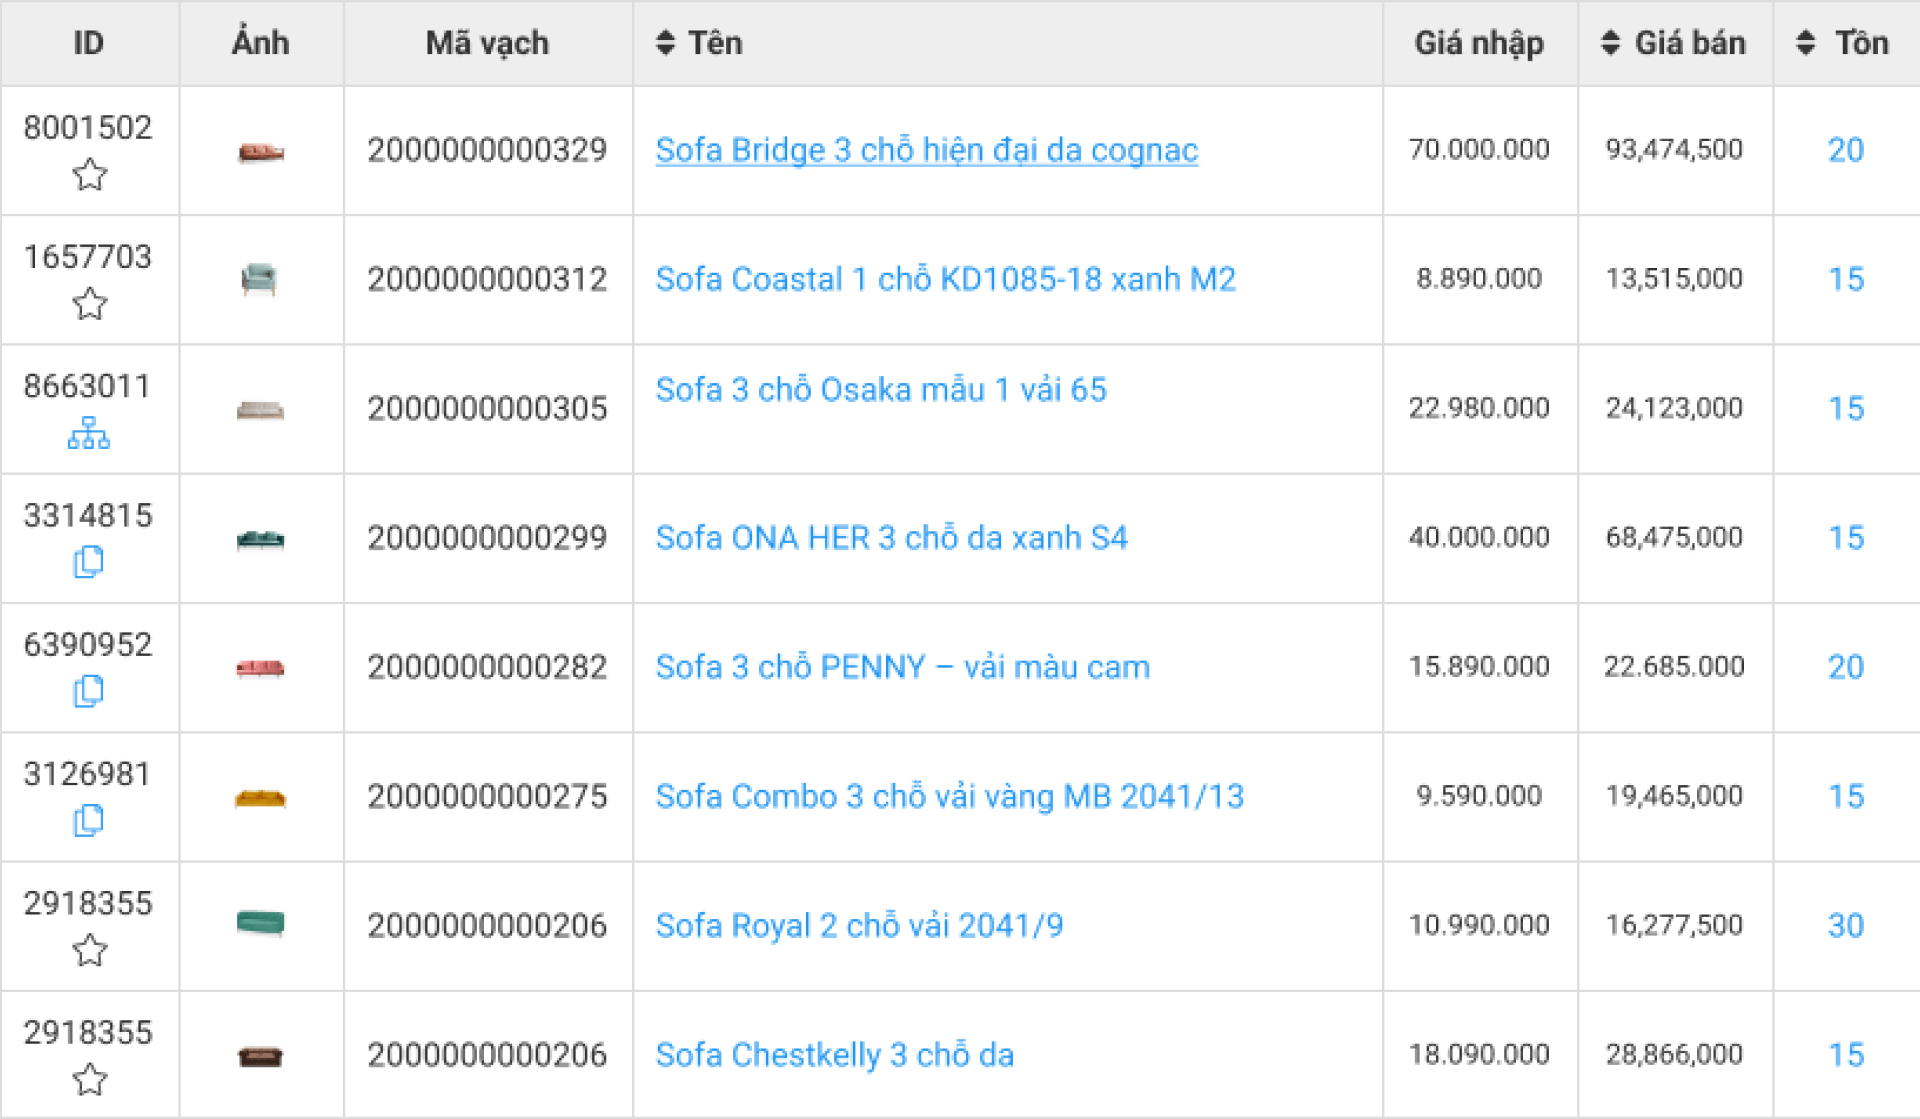Toggle star under ID 1657703
Screen dimensions: 1920x1119
pyautogui.click(x=89, y=304)
